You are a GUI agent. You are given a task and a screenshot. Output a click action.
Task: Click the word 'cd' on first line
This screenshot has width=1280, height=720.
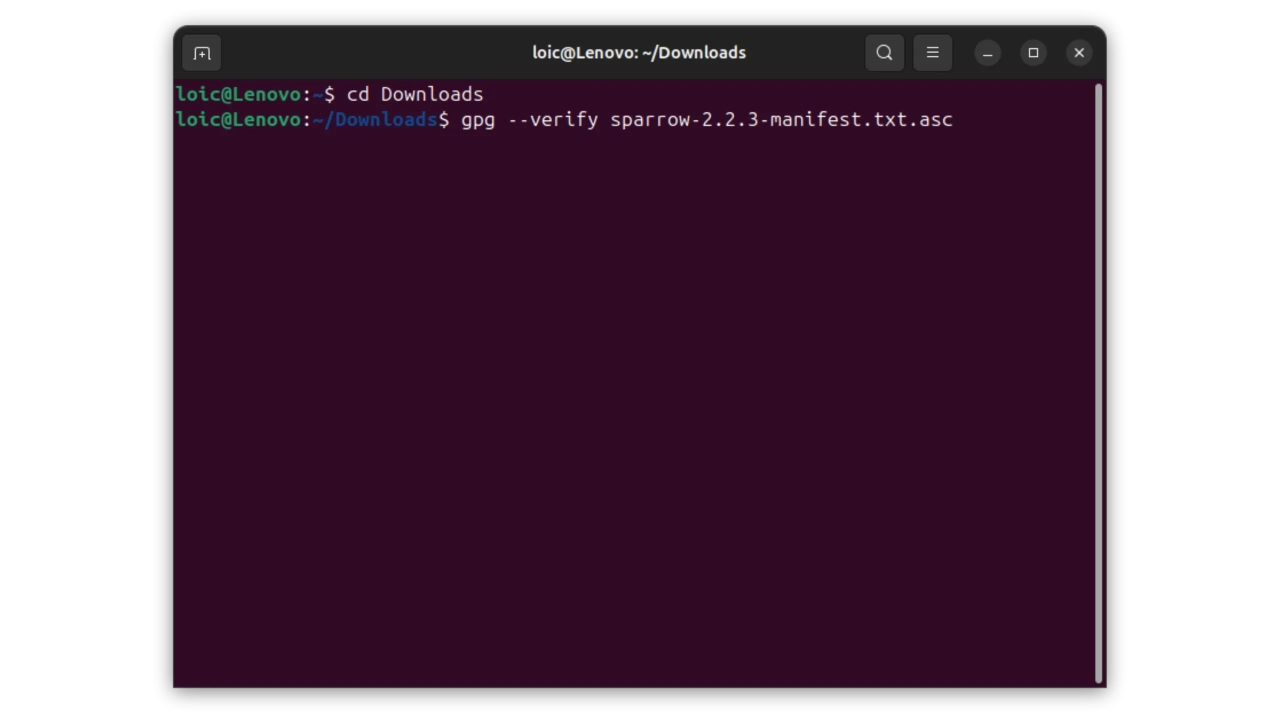(x=357, y=94)
